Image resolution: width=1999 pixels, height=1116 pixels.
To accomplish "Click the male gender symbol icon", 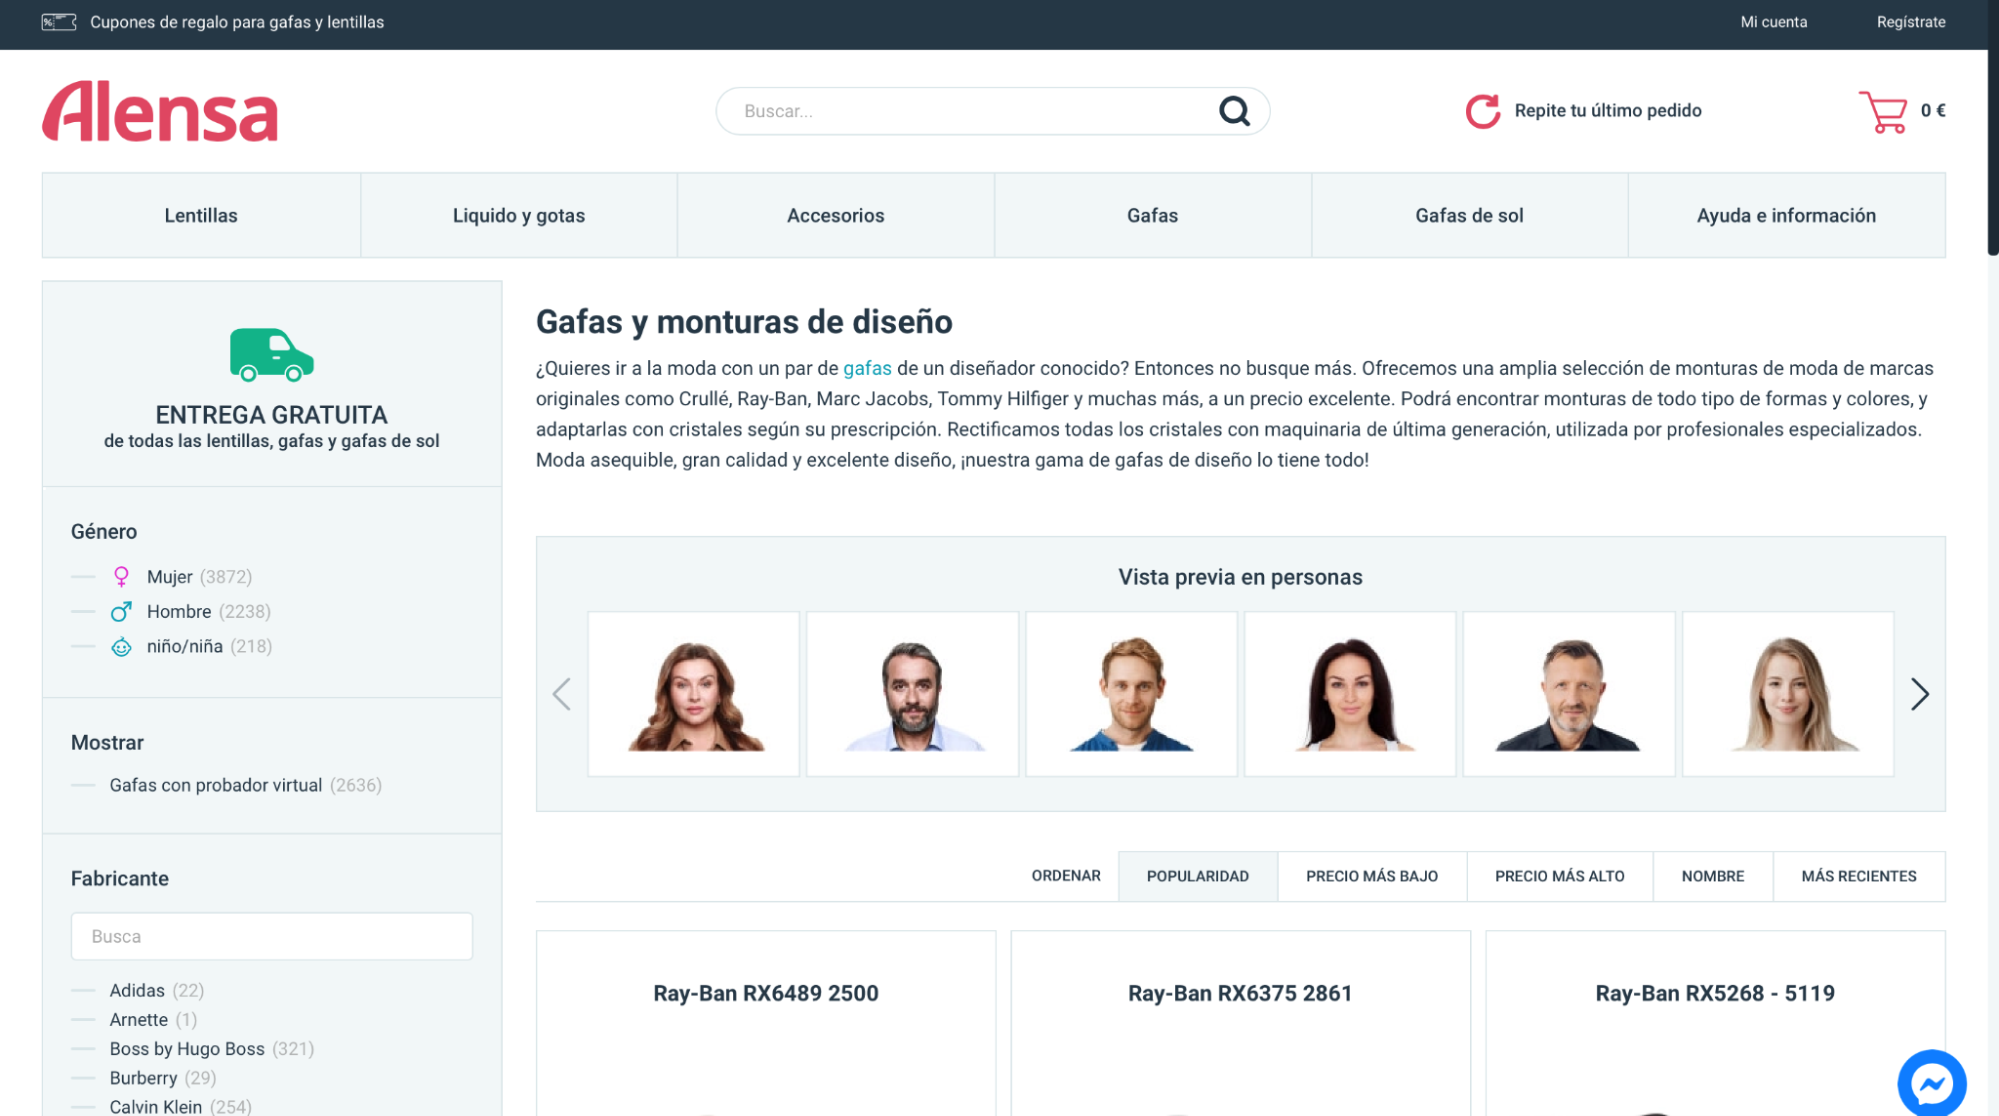I will (x=121, y=611).
